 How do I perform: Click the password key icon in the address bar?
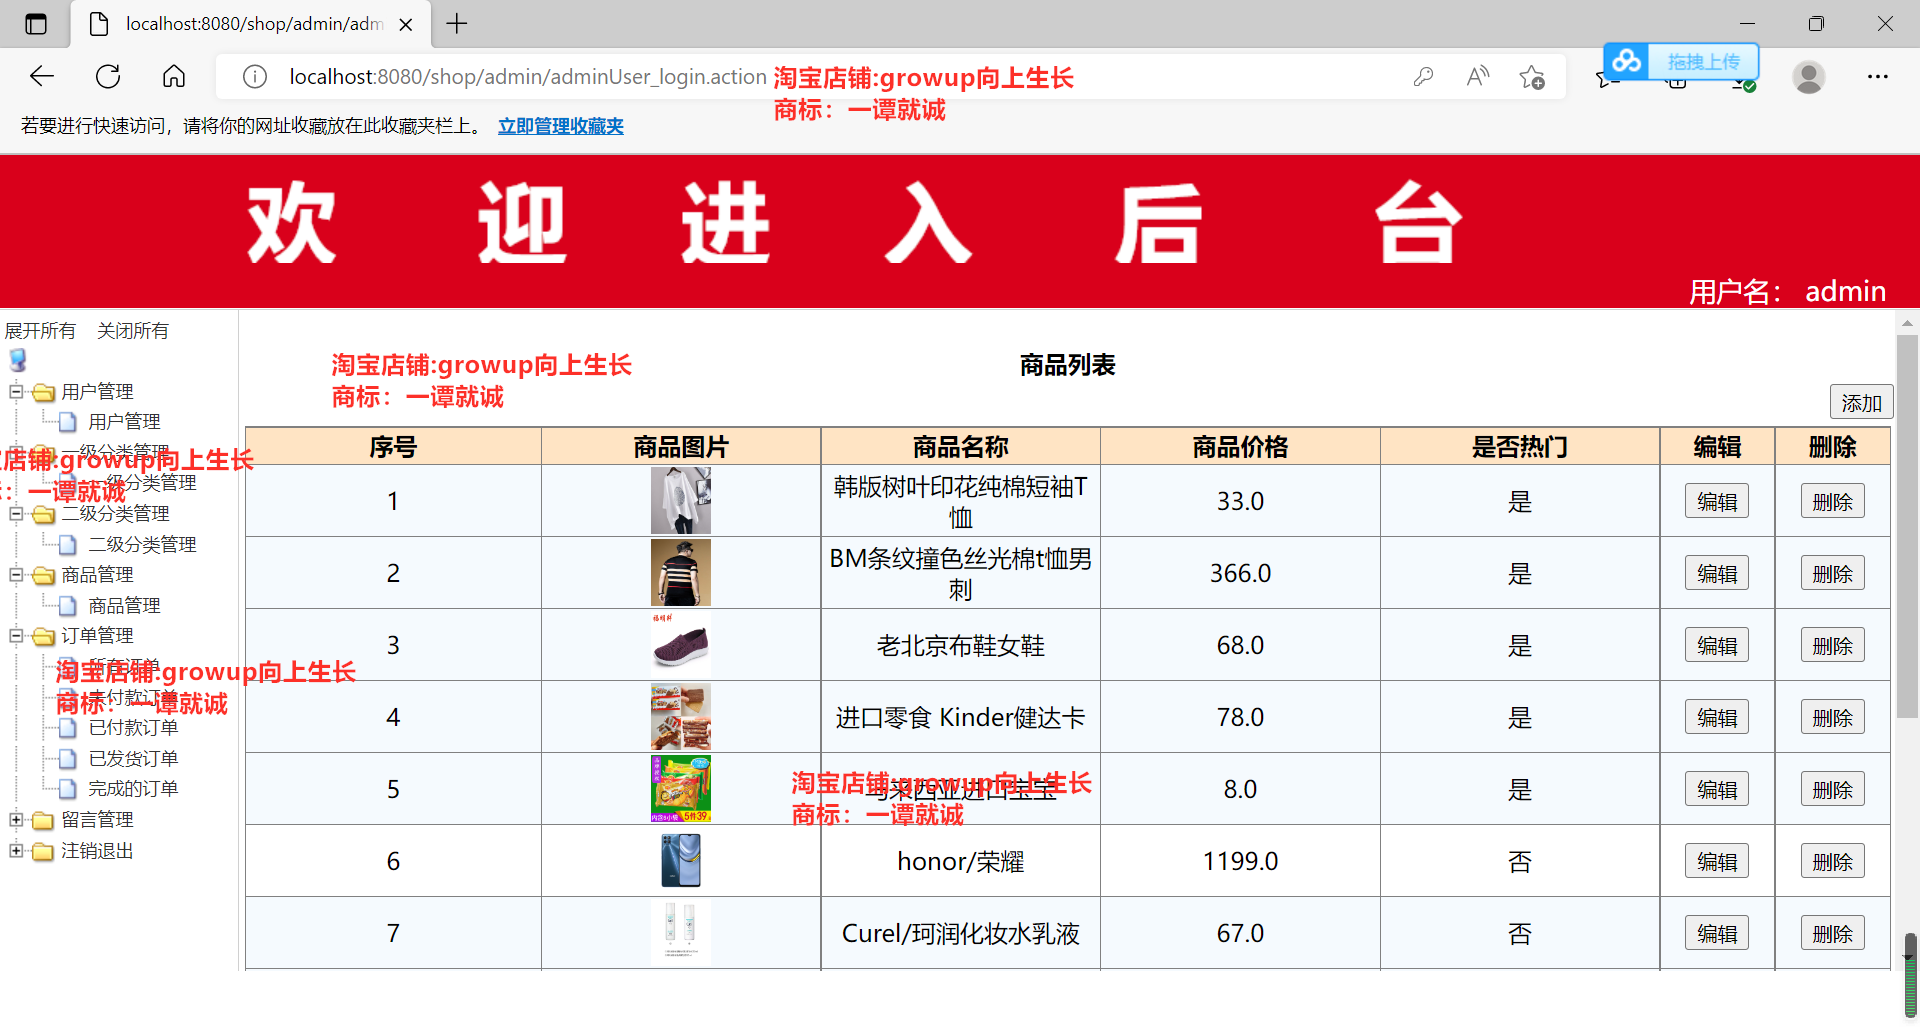coord(1424,76)
